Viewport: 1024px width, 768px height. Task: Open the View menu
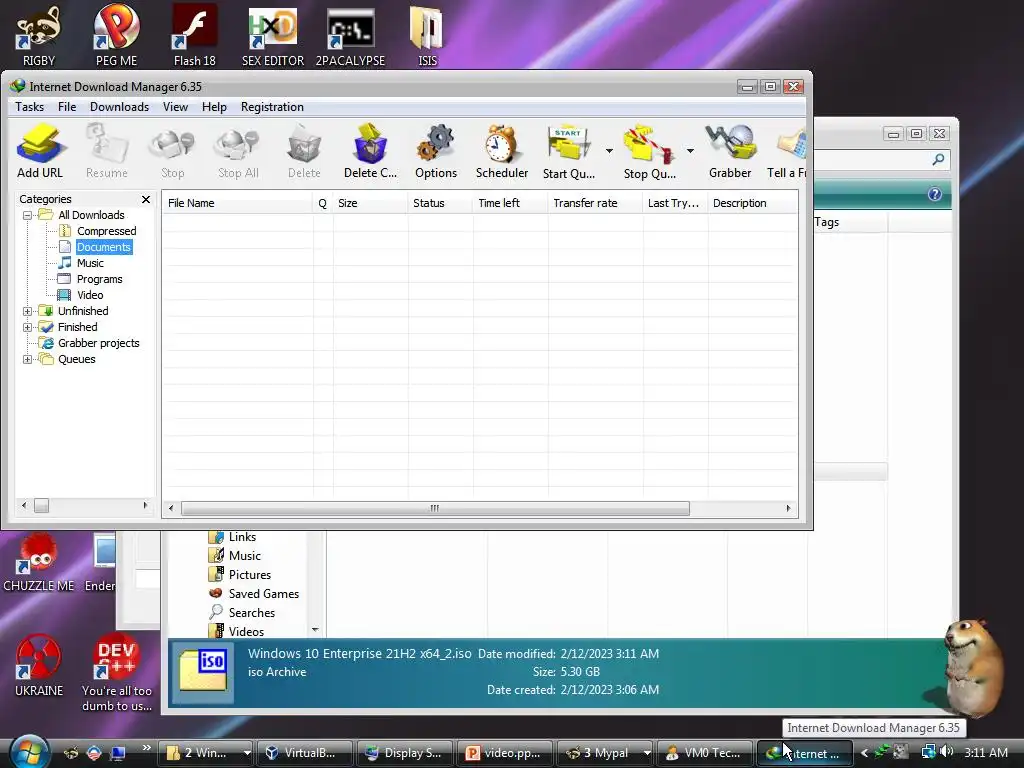(175, 106)
